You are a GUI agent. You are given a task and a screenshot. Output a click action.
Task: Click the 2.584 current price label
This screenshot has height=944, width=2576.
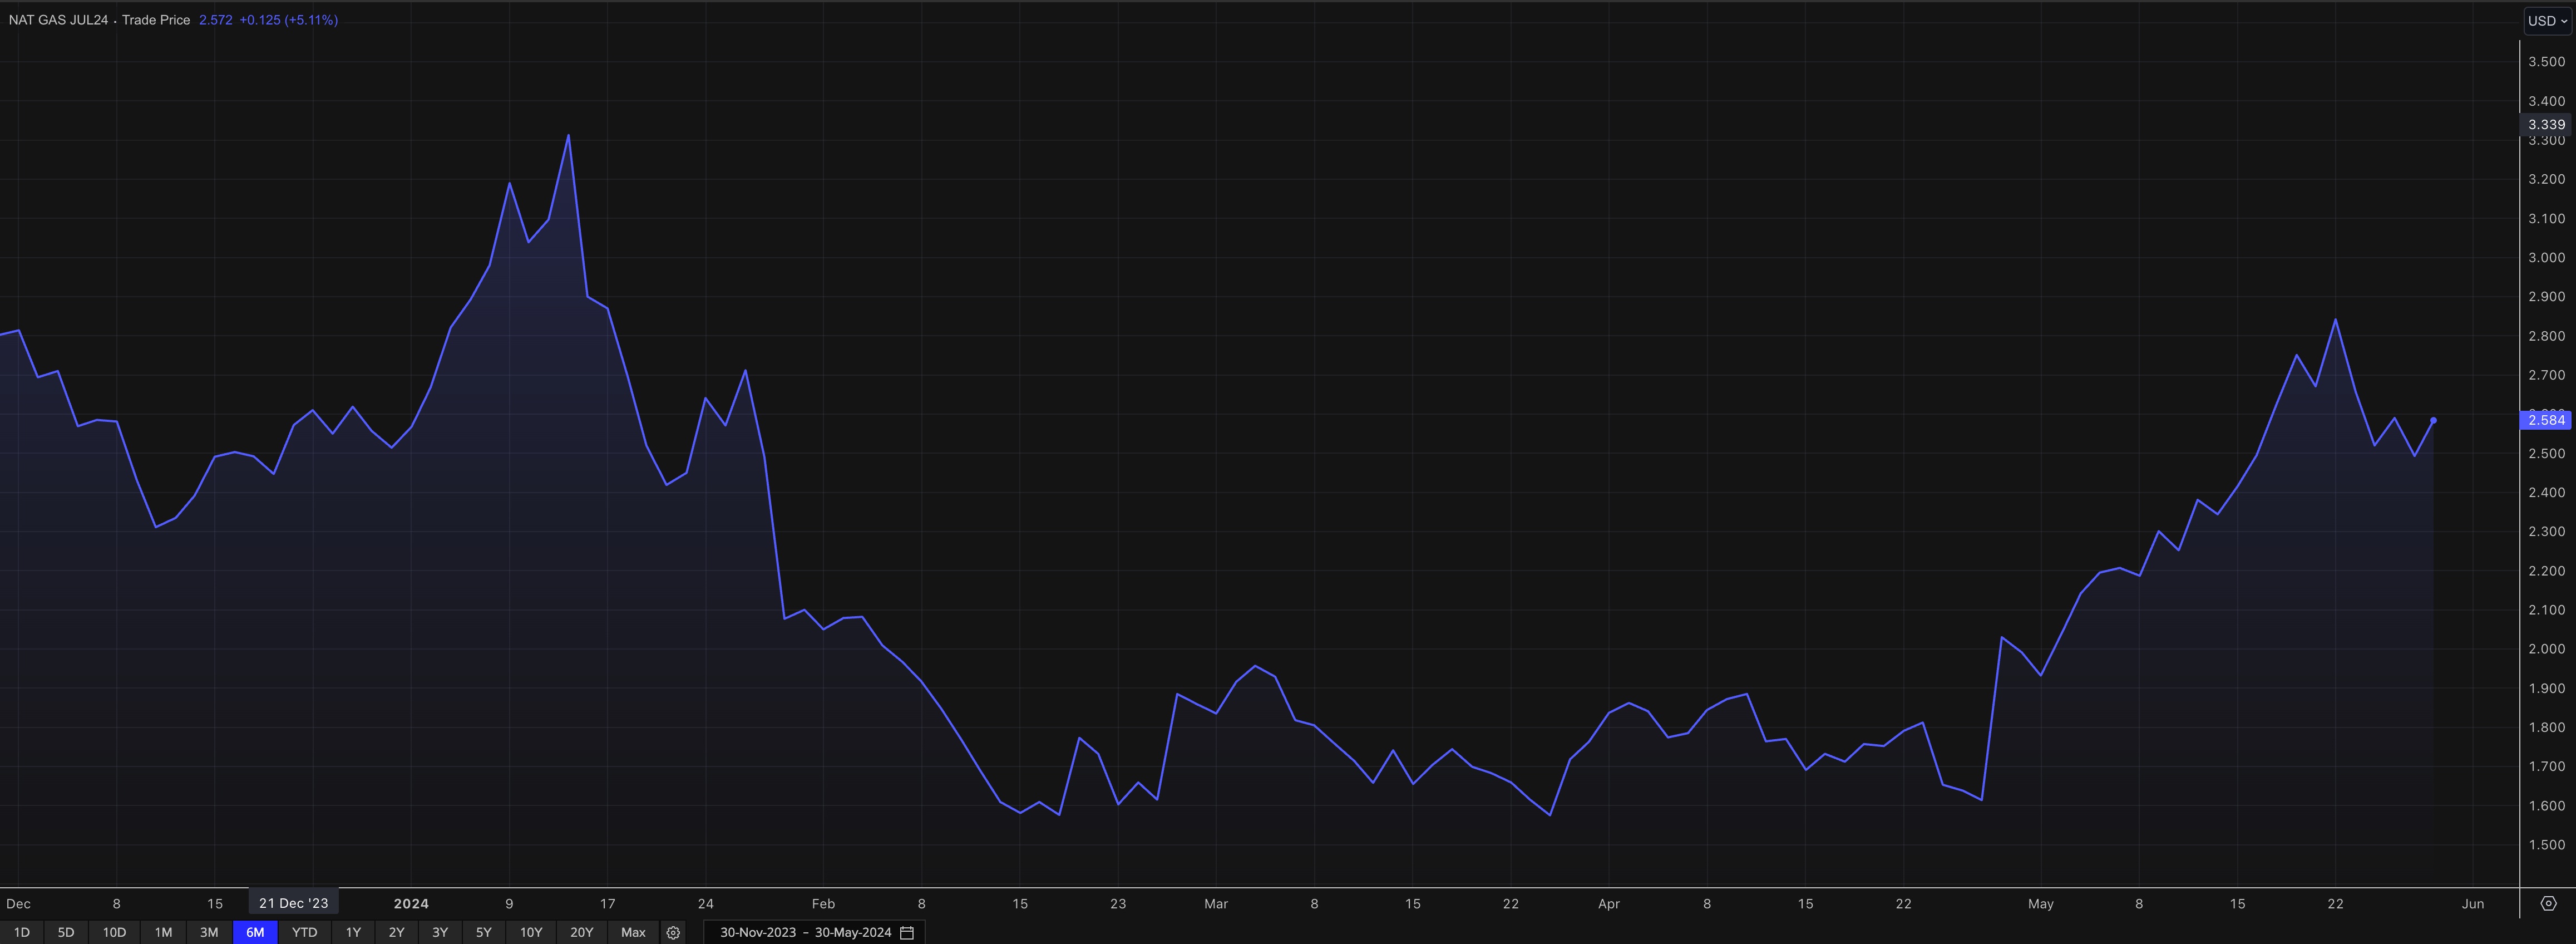click(x=2546, y=420)
